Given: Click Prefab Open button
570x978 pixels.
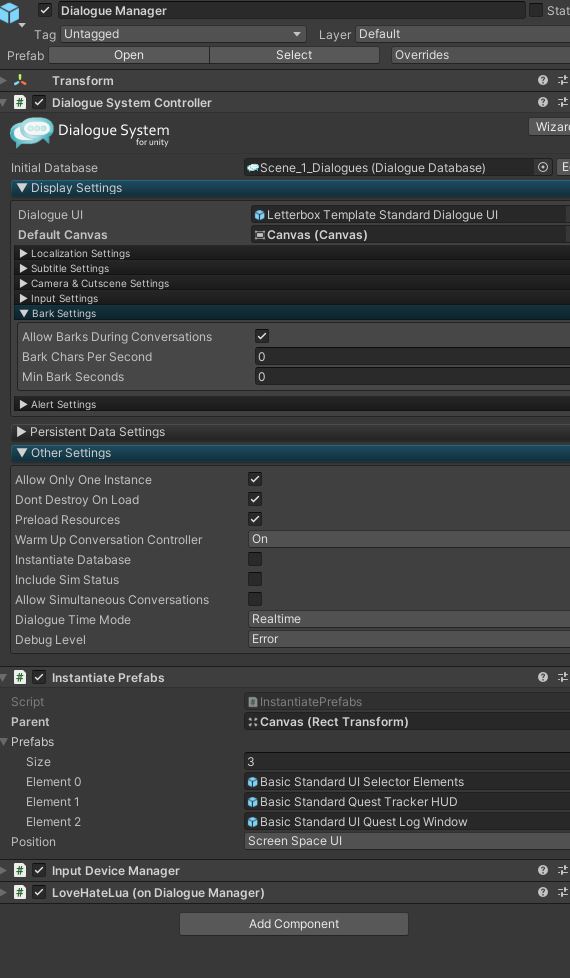Looking at the screenshot, I should pos(129,55).
